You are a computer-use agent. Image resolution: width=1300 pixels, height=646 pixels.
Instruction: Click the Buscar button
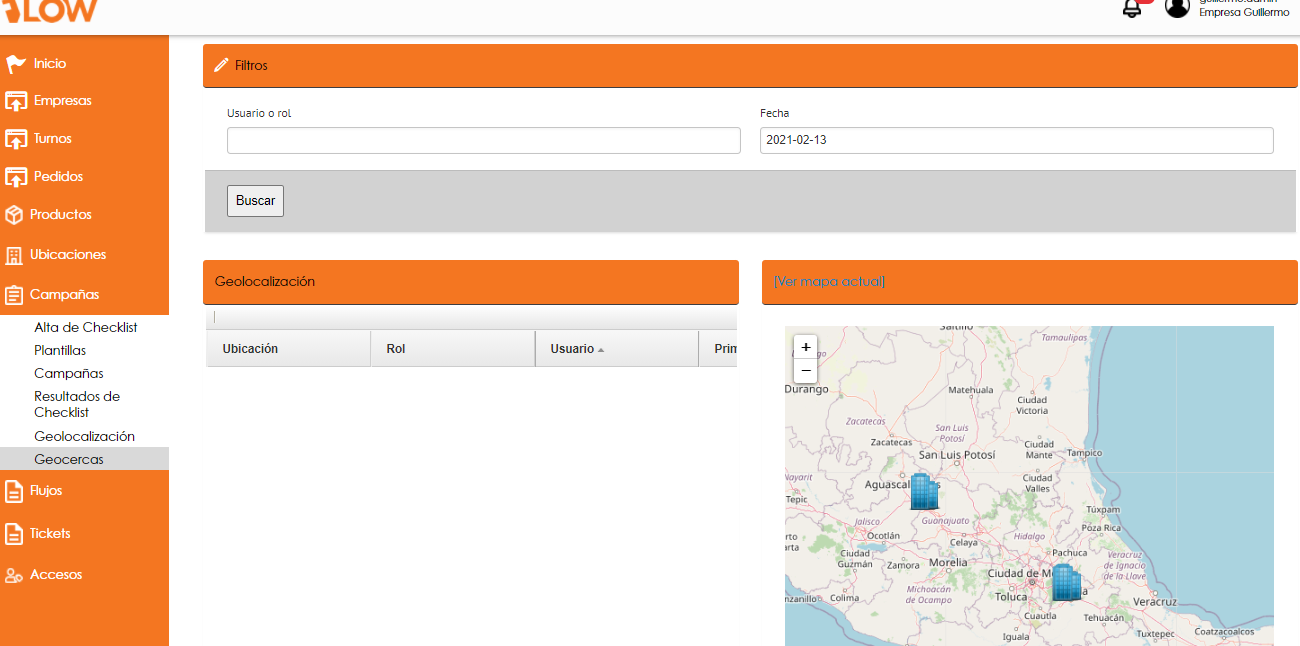(255, 201)
